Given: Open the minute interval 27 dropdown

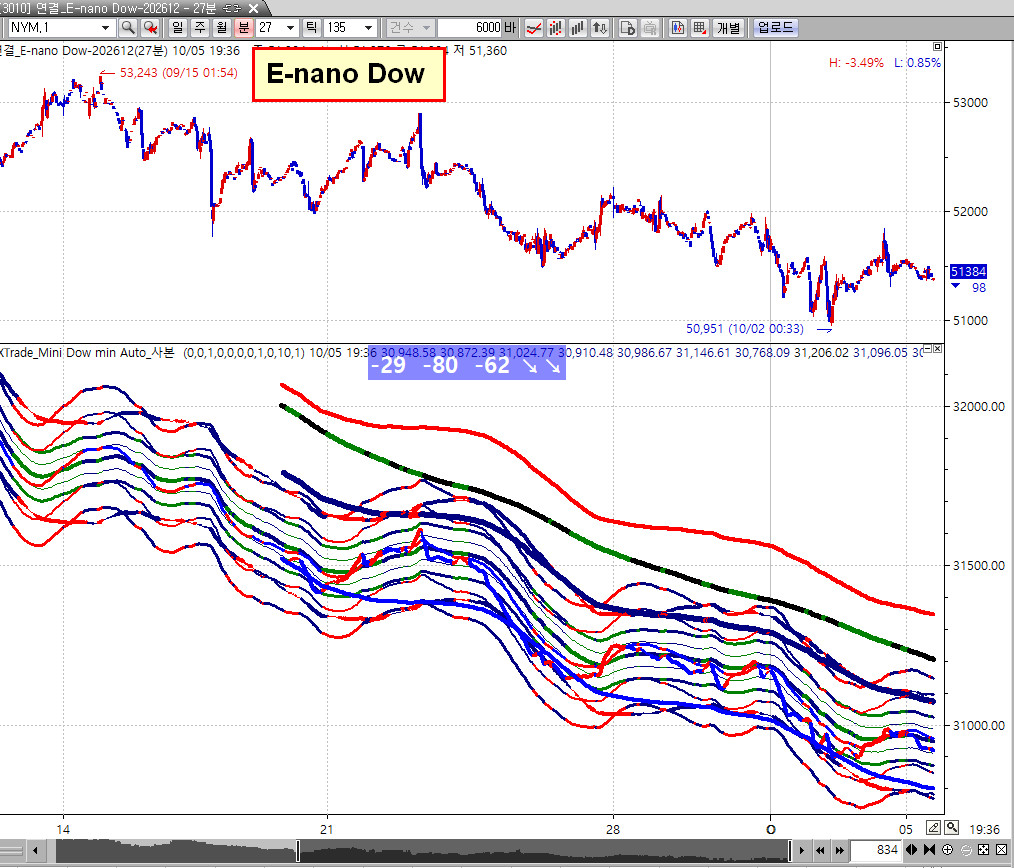Looking at the screenshot, I should tap(290, 28).
